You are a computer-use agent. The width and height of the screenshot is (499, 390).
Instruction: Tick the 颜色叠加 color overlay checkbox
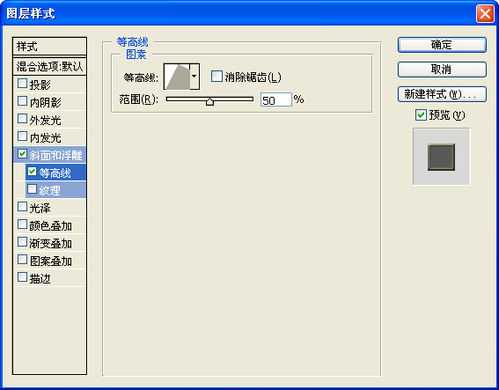coord(22,224)
